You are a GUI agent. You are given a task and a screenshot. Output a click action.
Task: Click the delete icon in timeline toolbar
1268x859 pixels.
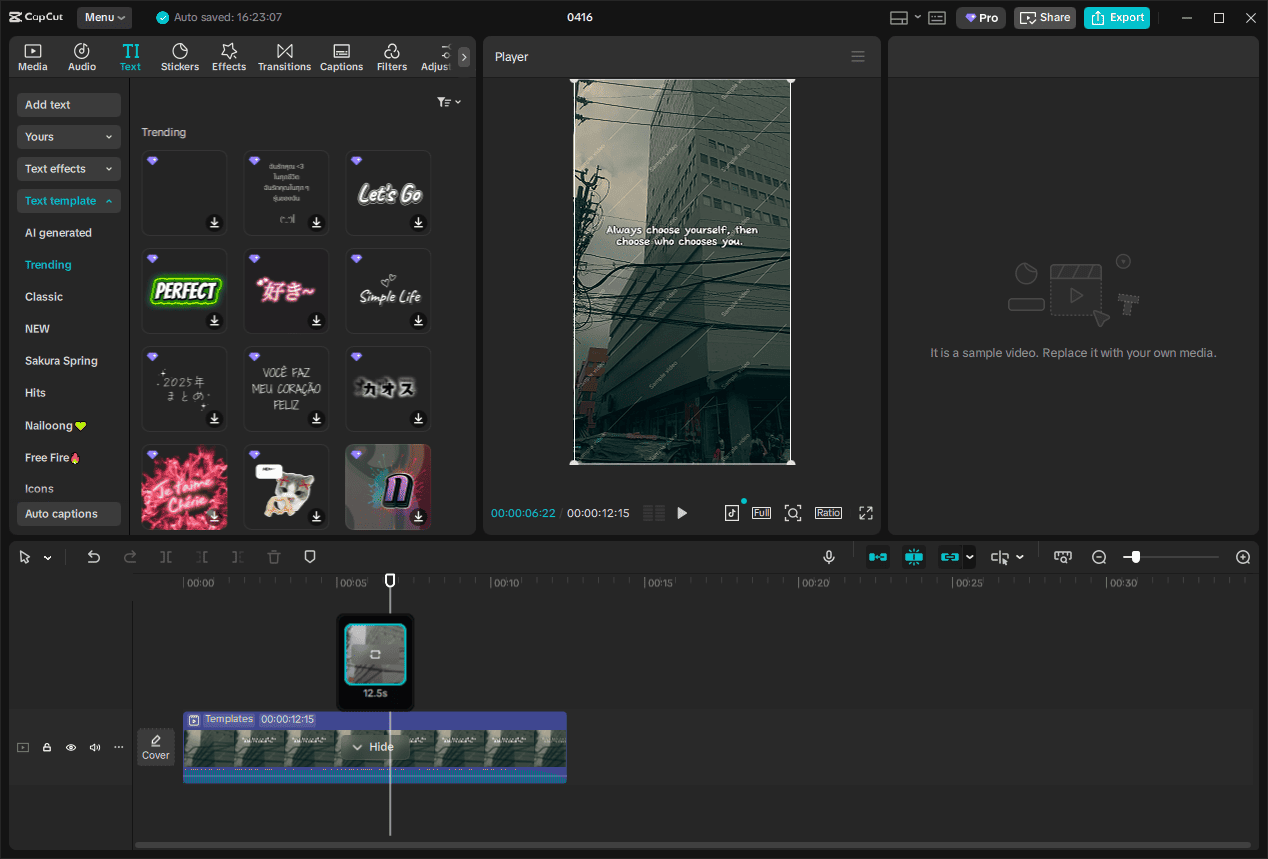click(x=273, y=556)
